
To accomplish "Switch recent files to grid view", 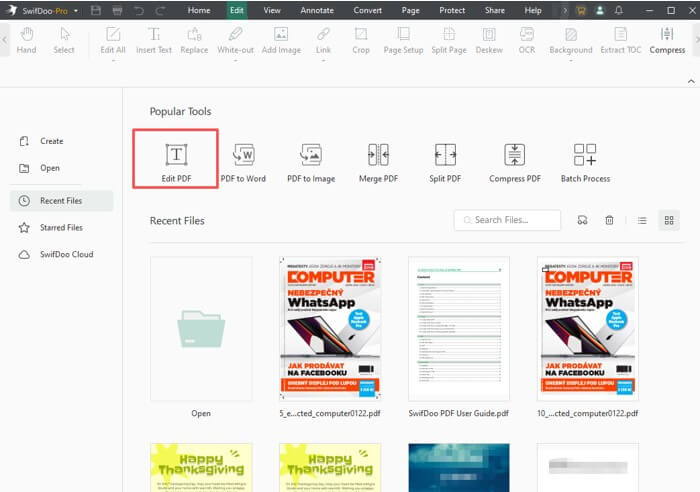I will tap(669, 220).
